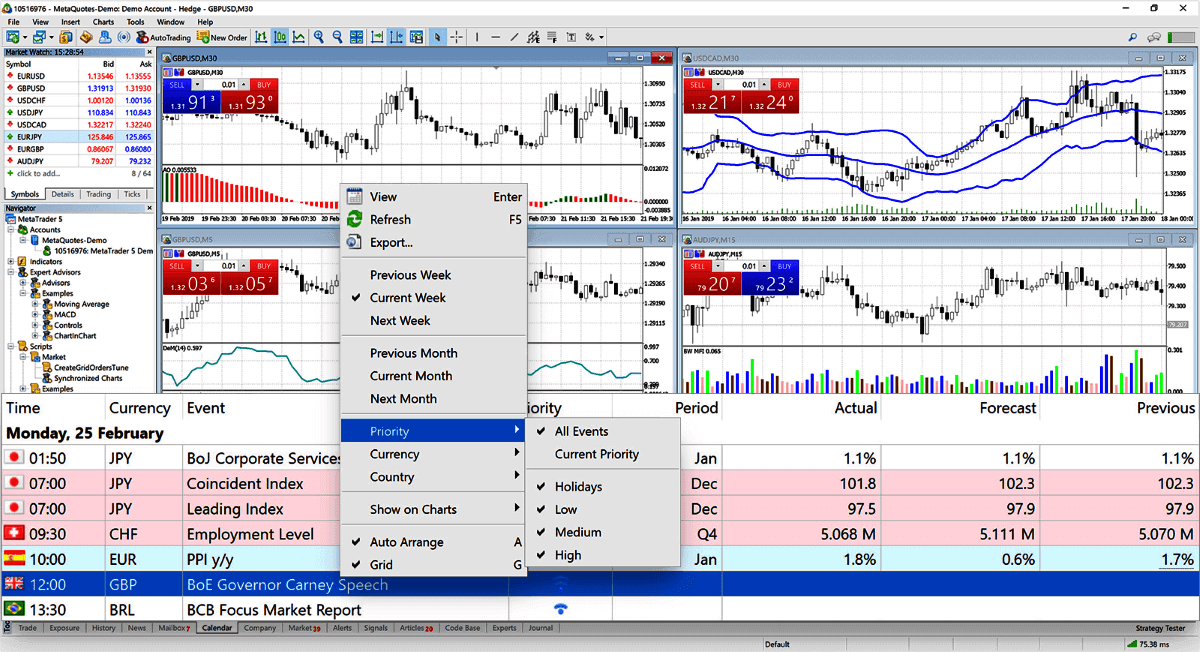
Task: Expand the Indicators tree node
Action: [10, 262]
